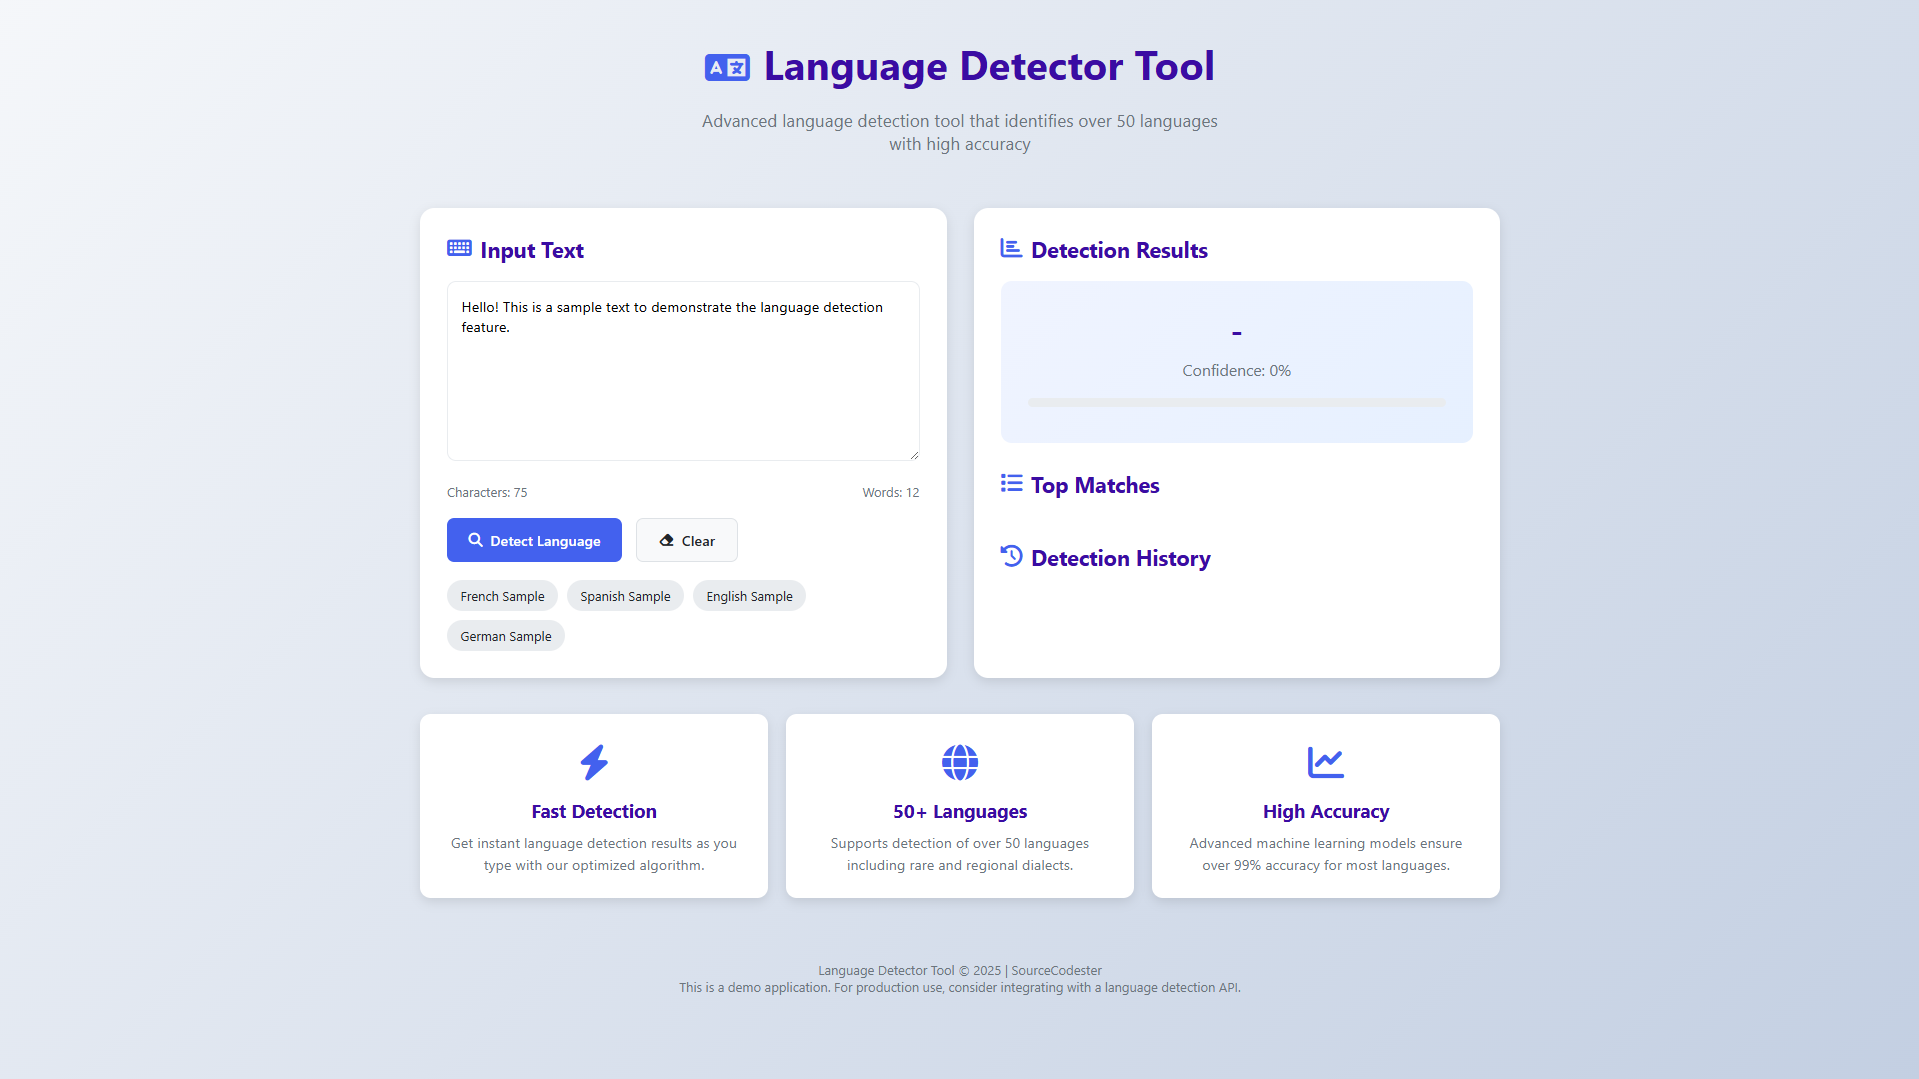Image resolution: width=1919 pixels, height=1079 pixels.
Task: Click the Language Detector Tool heading
Action: 988,67
